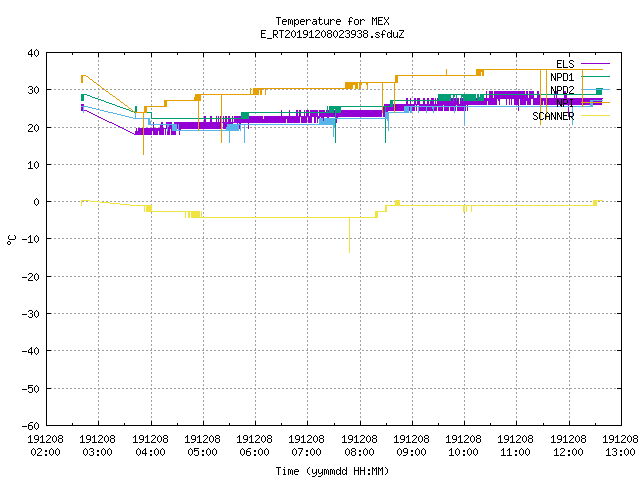Image resolution: width=640 pixels, height=480 pixels.
Task: Click the x-axis tick label 191208 10:00
Action: pyautogui.click(x=463, y=446)
